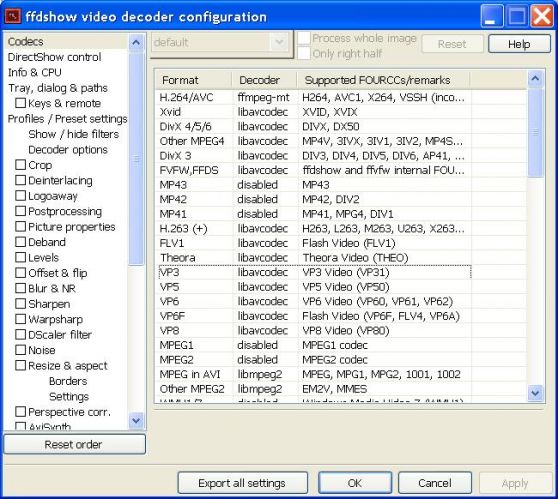Image resolution: width=558 pixels, height=499 pixels.
Task: Change the decoder for MP43 row
Action: pos(258,185)
